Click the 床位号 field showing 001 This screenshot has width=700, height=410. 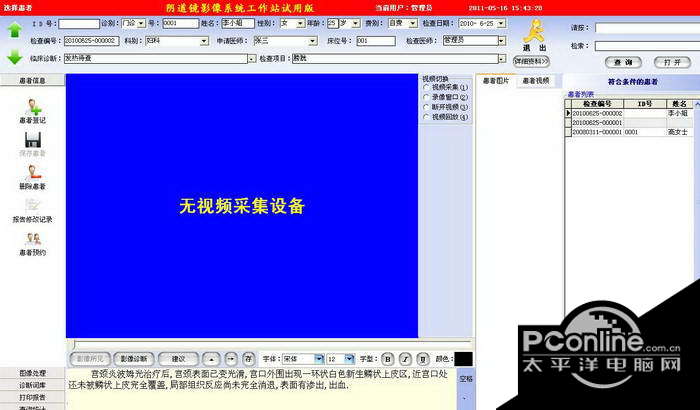tap(376, 41)
